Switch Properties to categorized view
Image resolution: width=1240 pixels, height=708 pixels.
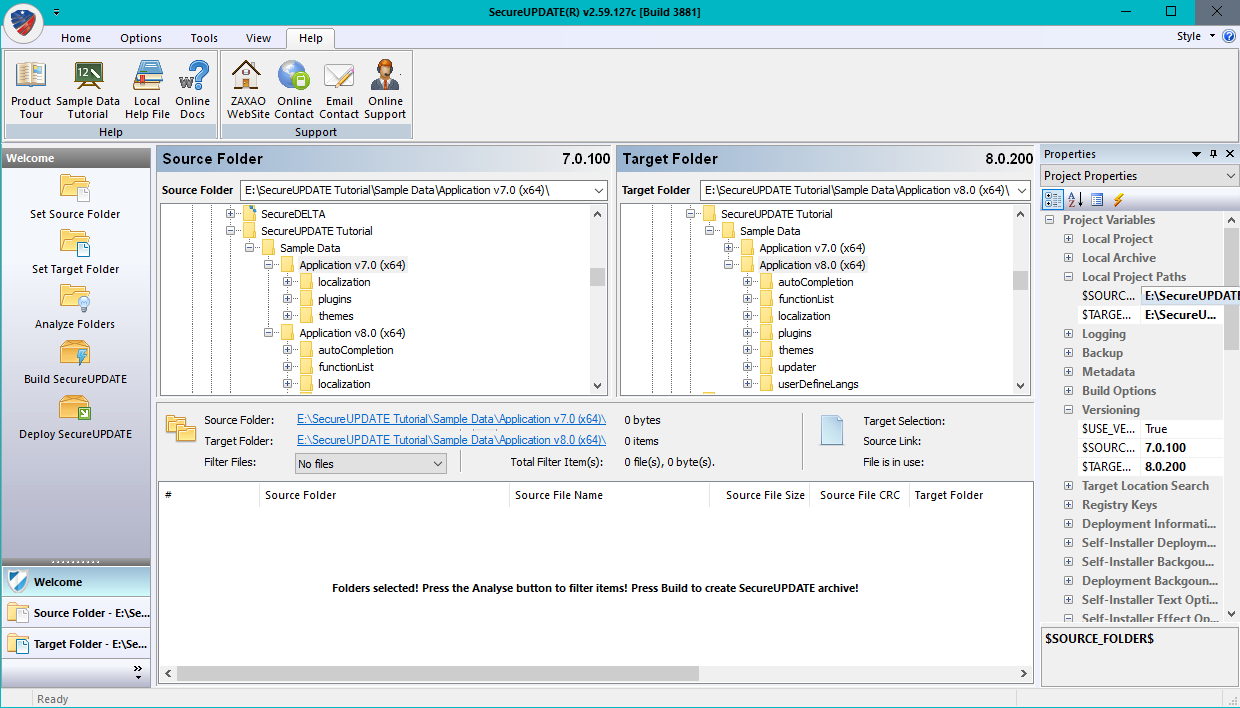coord(1053,200)
